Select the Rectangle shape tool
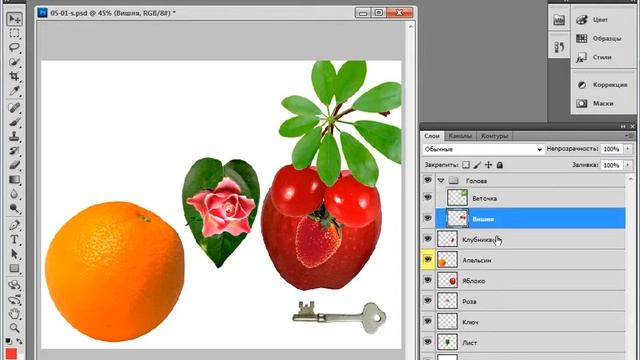This screenshot has height=360, width=640. [14, 268]
